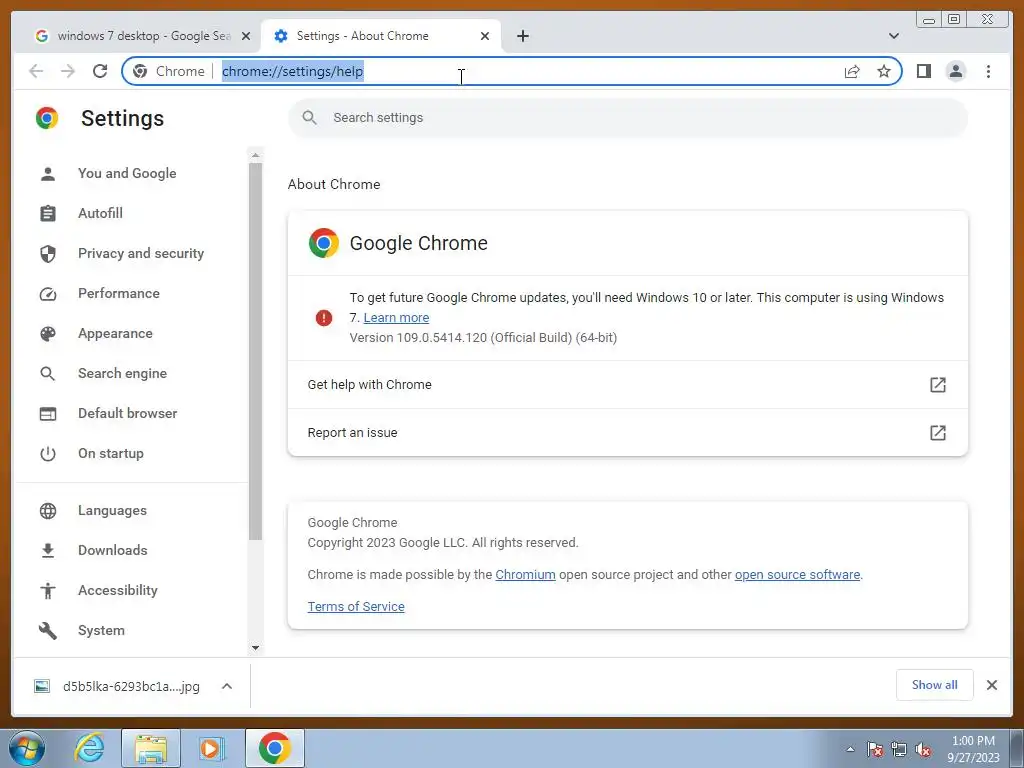
Task: Open You and Google settings
Action: tap(127, 174)
